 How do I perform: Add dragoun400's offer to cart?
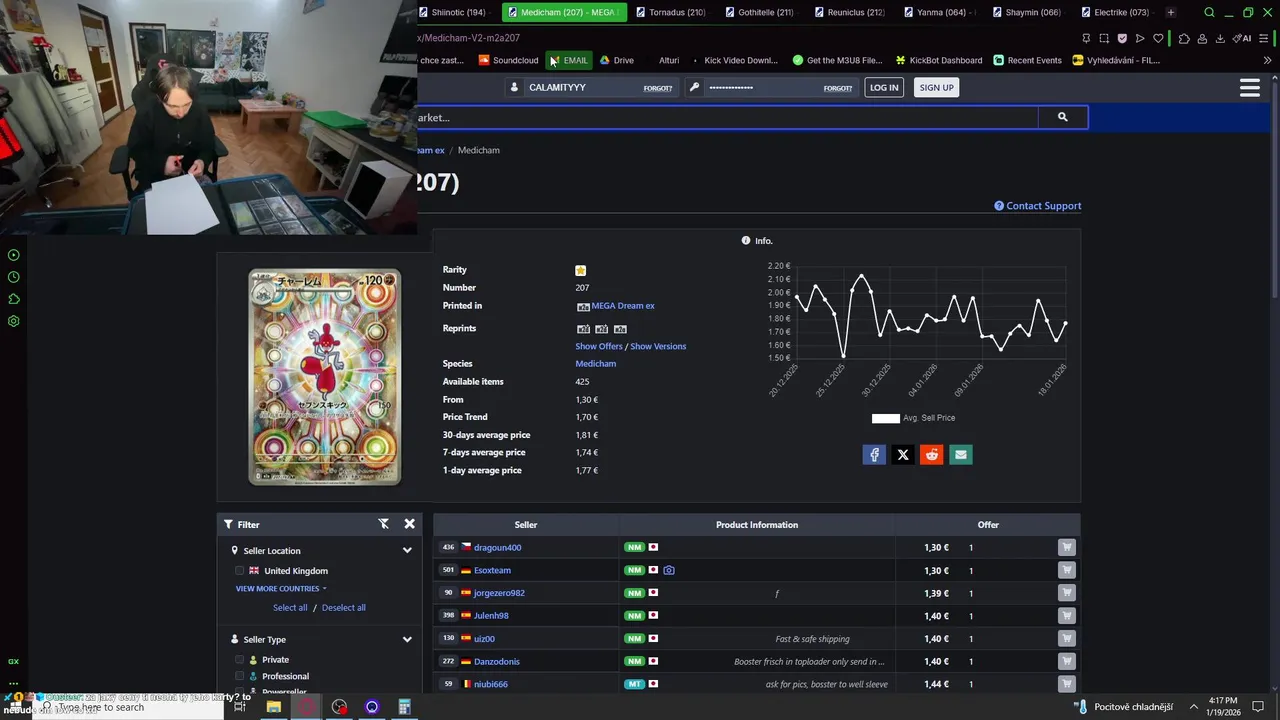[1067, 547]
